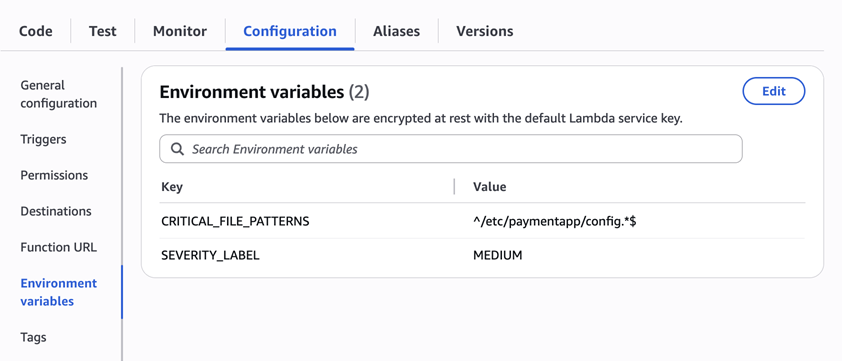
Task: Select the CRITICAL_FILE_PATTERNS key
Action: coord(235,221)
